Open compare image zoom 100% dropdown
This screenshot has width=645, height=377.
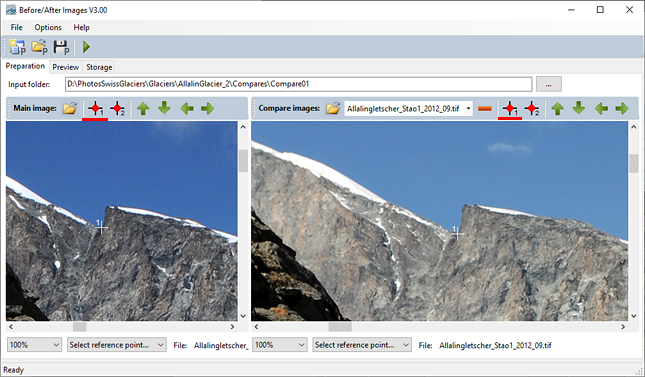(x=280, y=345)
